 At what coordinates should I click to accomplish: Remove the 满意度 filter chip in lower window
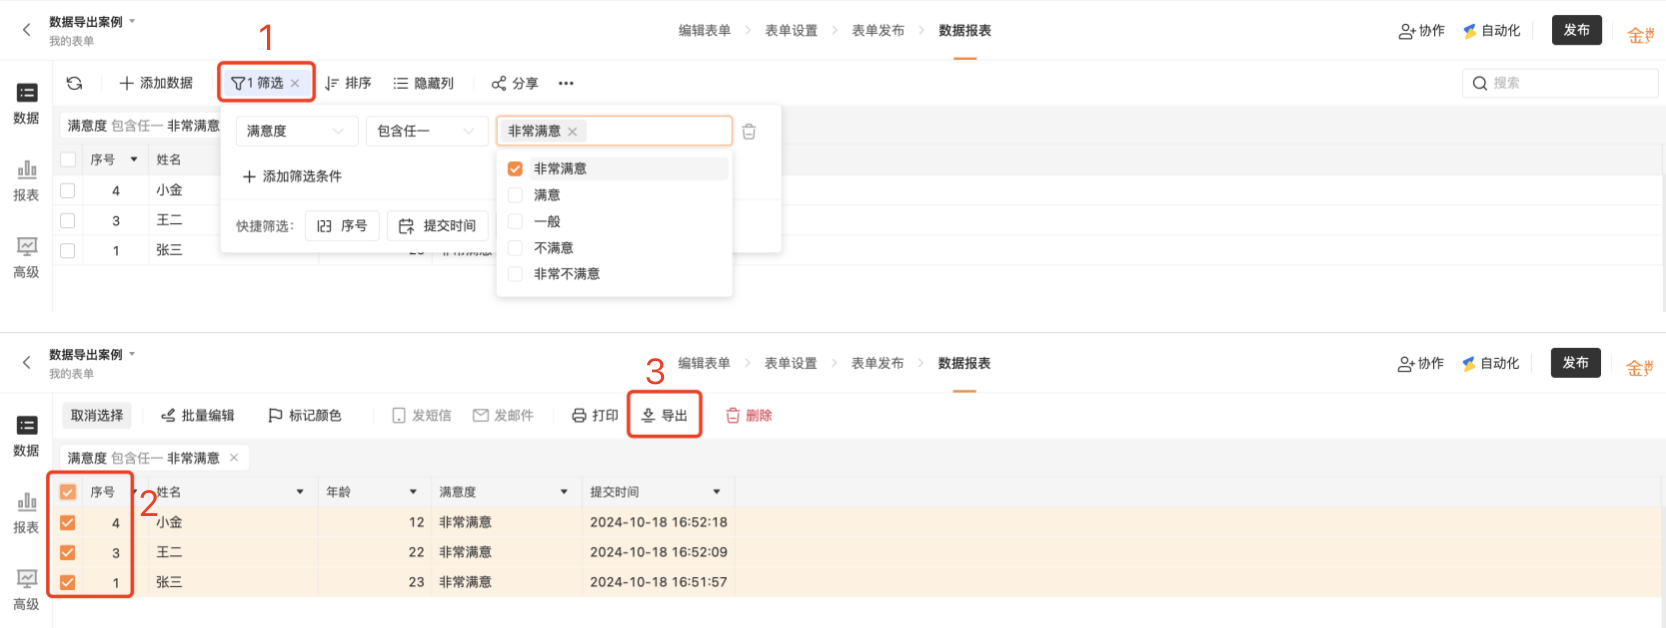point(234,458)
